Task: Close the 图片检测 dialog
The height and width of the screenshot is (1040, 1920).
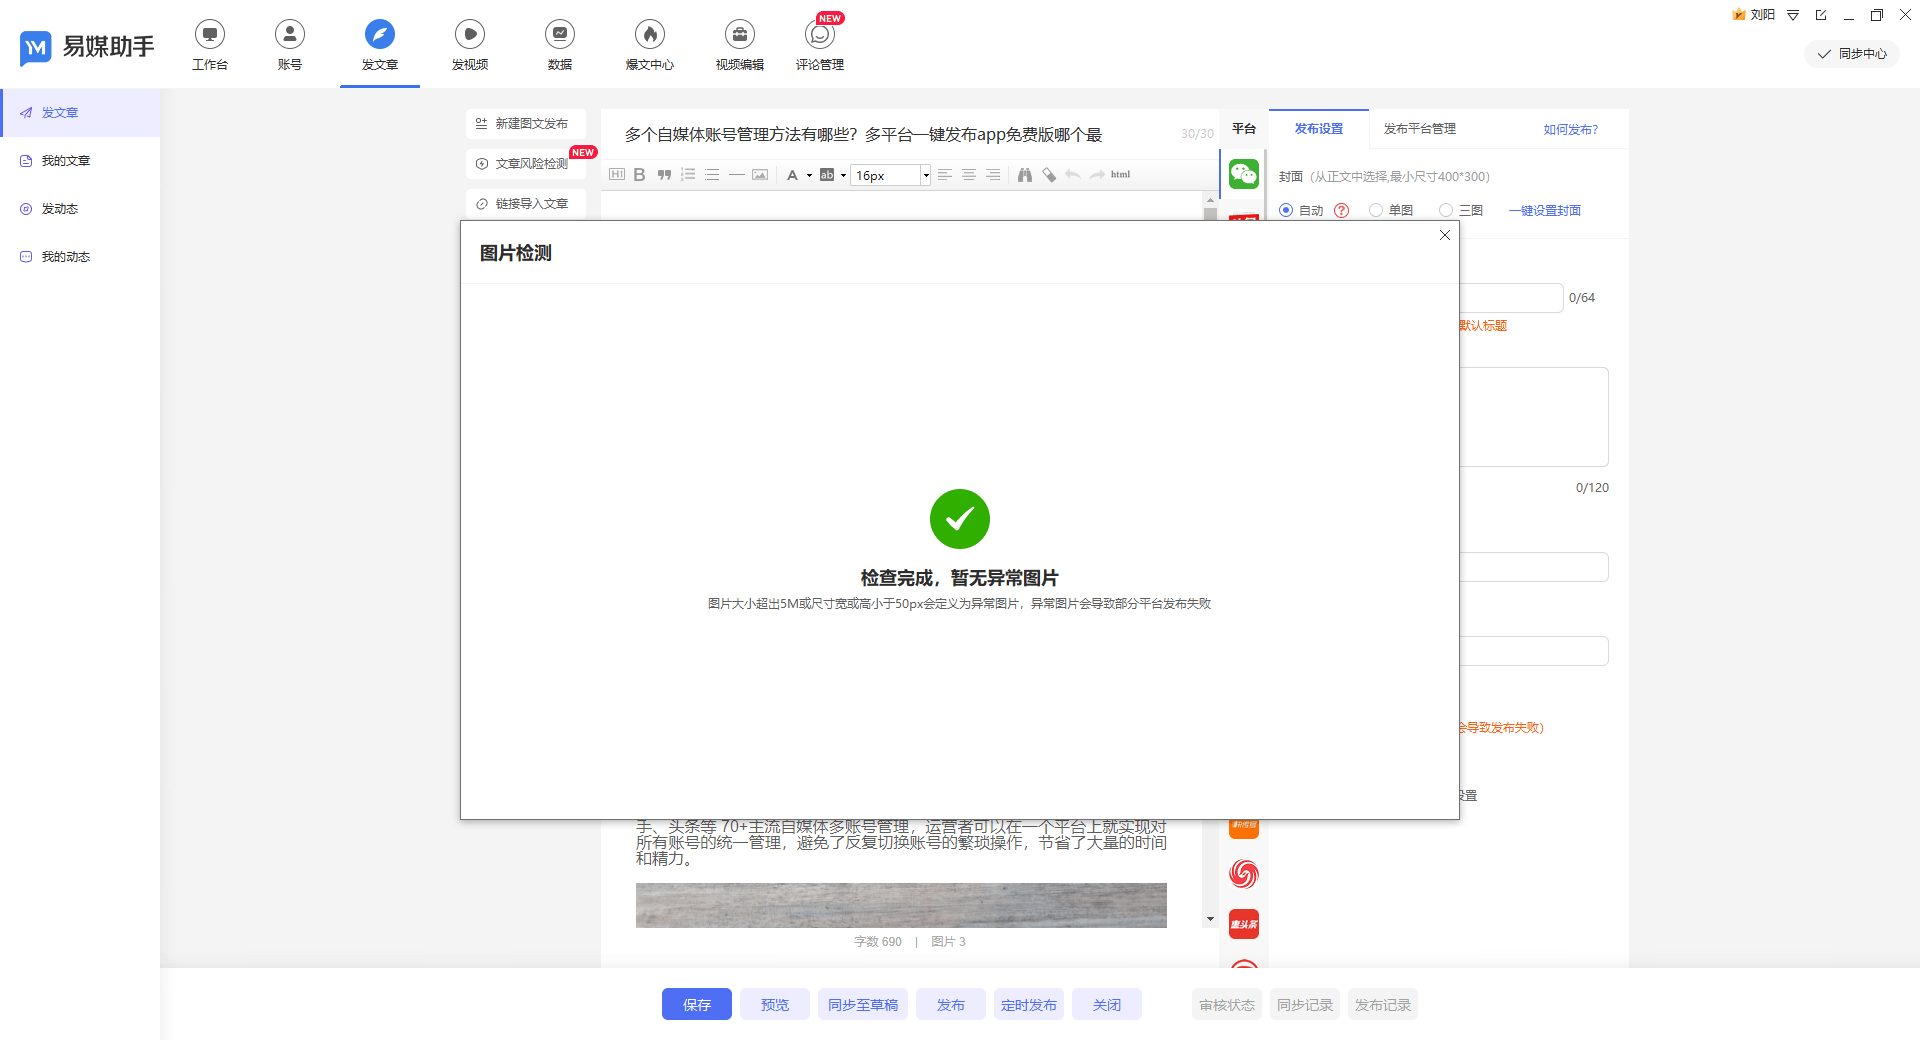Action: click(1444, 235)
